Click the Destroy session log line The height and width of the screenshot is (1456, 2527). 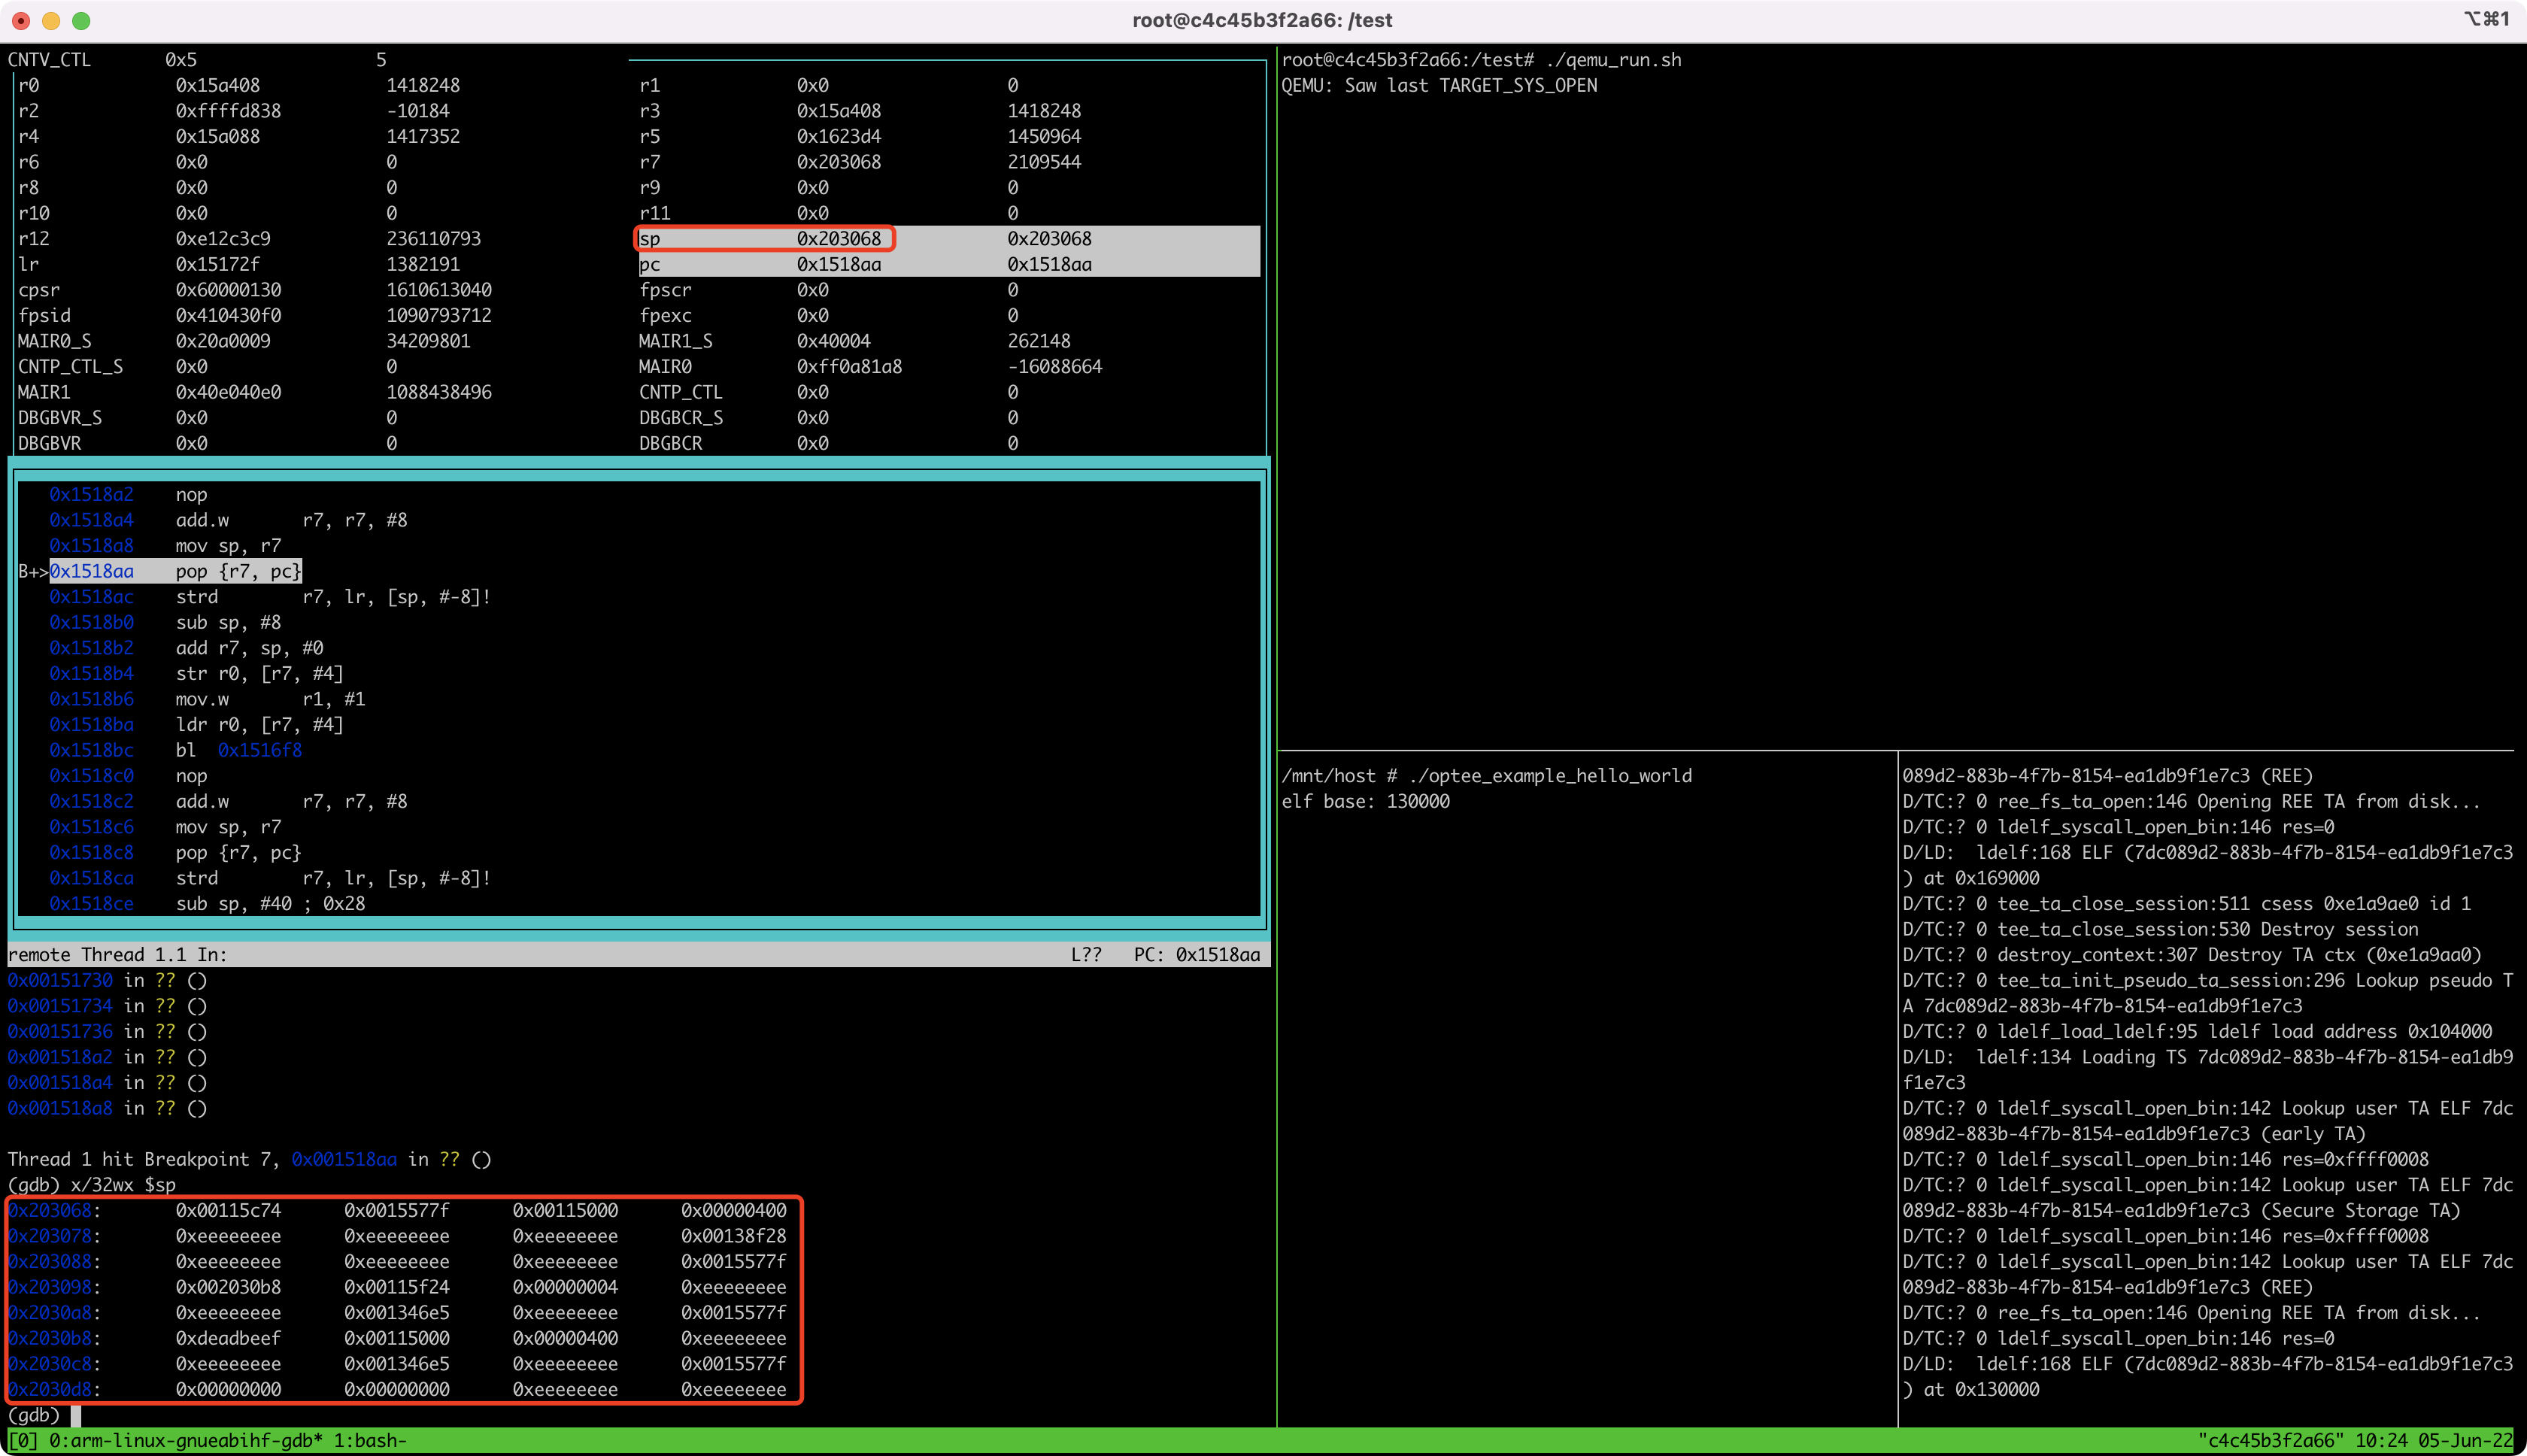coord(2160,929)
